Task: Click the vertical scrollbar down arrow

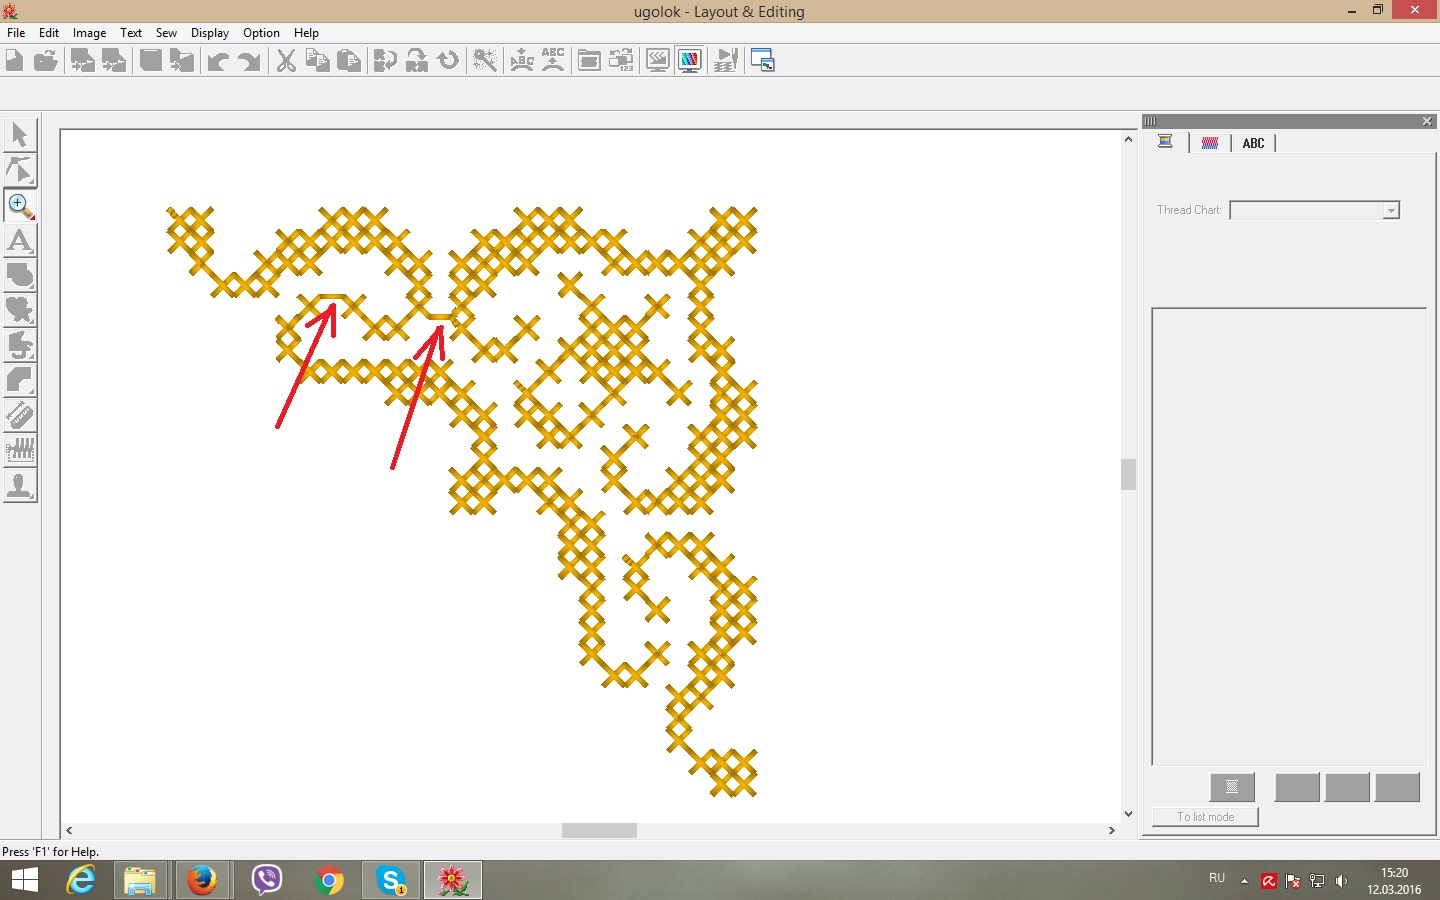Action: [x=1128, y=814]
